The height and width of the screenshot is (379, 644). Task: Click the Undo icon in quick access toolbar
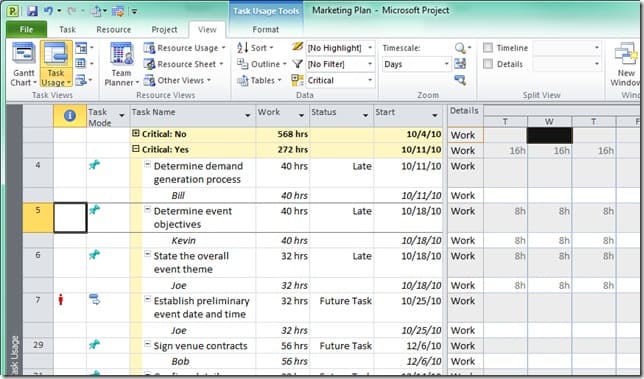(x=49, y=10)
